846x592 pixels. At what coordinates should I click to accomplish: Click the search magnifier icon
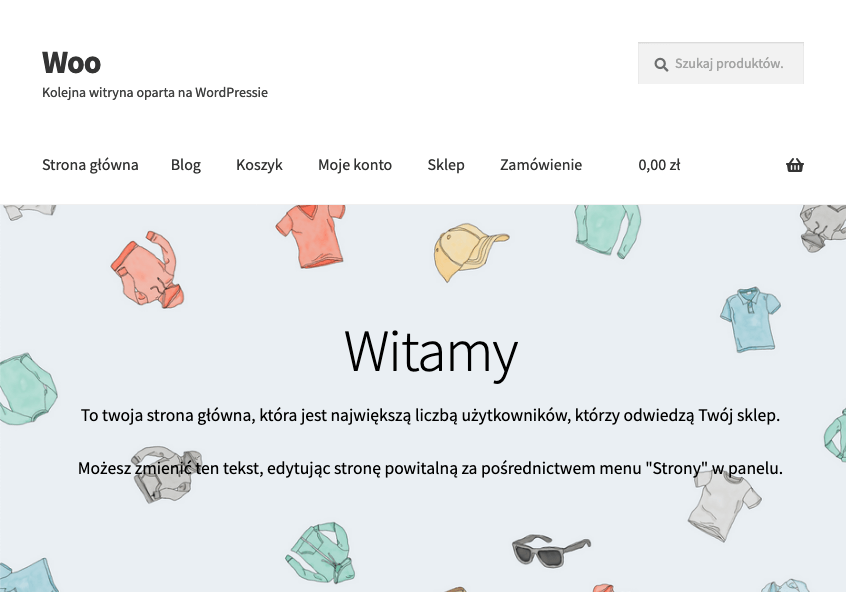pos(661,65)
